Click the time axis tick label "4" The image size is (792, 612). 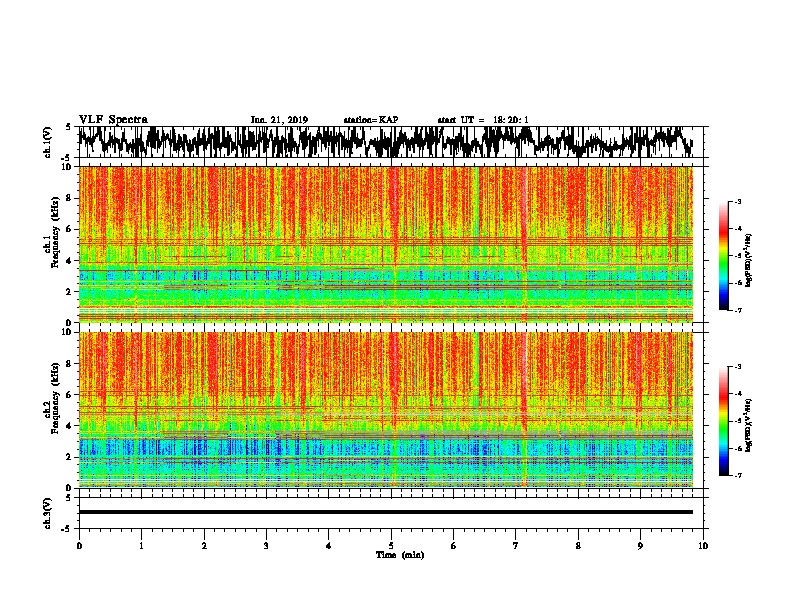(x=329, y=546)
